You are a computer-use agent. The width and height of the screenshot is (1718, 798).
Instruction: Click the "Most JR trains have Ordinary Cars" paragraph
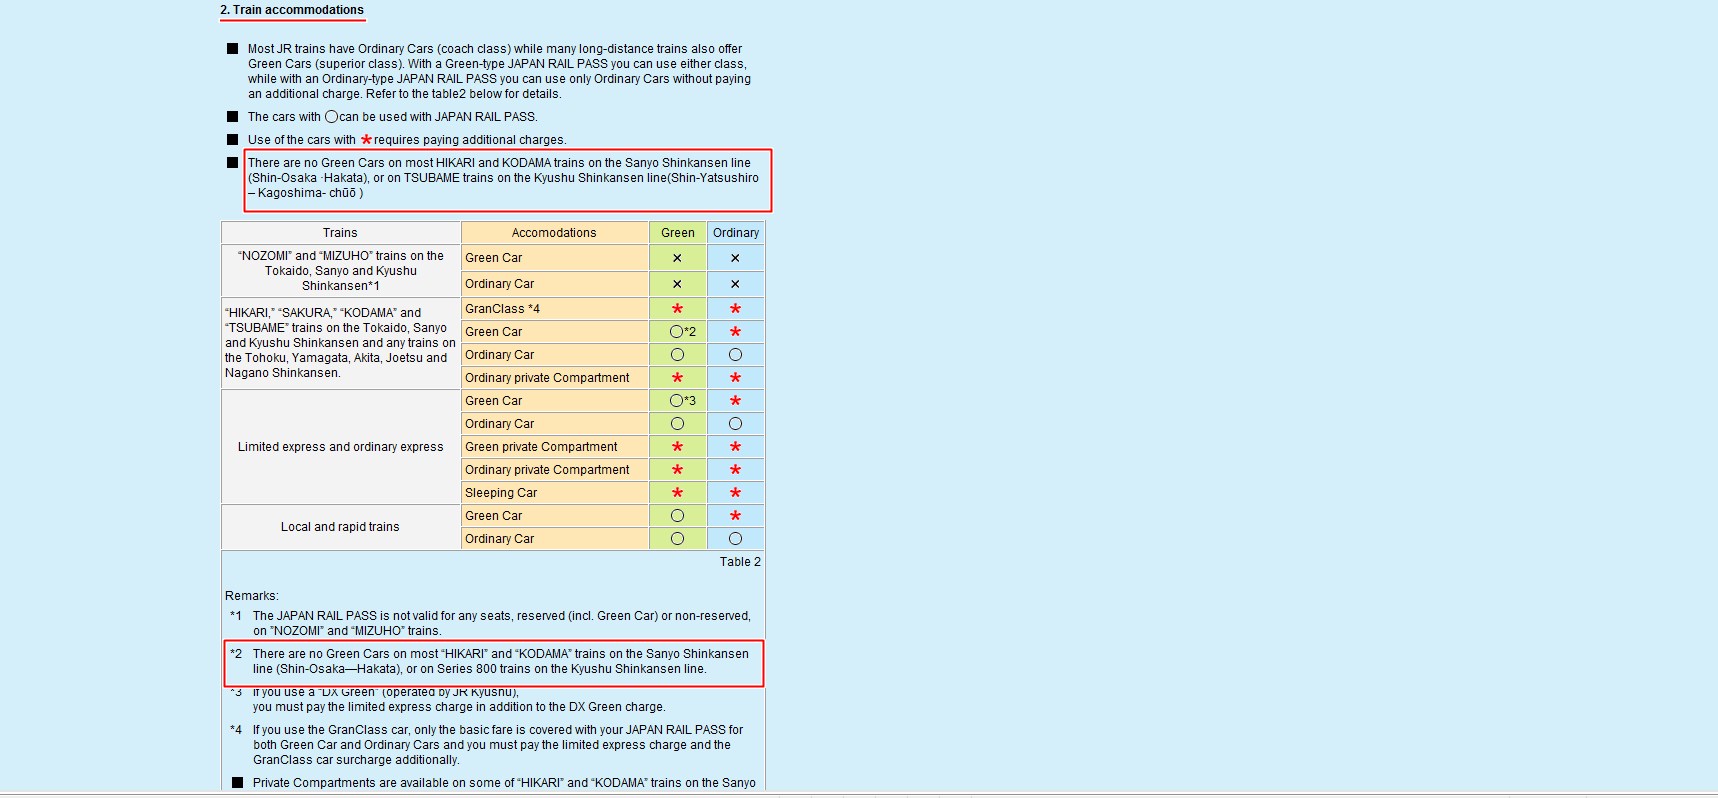tap(499, 71)
